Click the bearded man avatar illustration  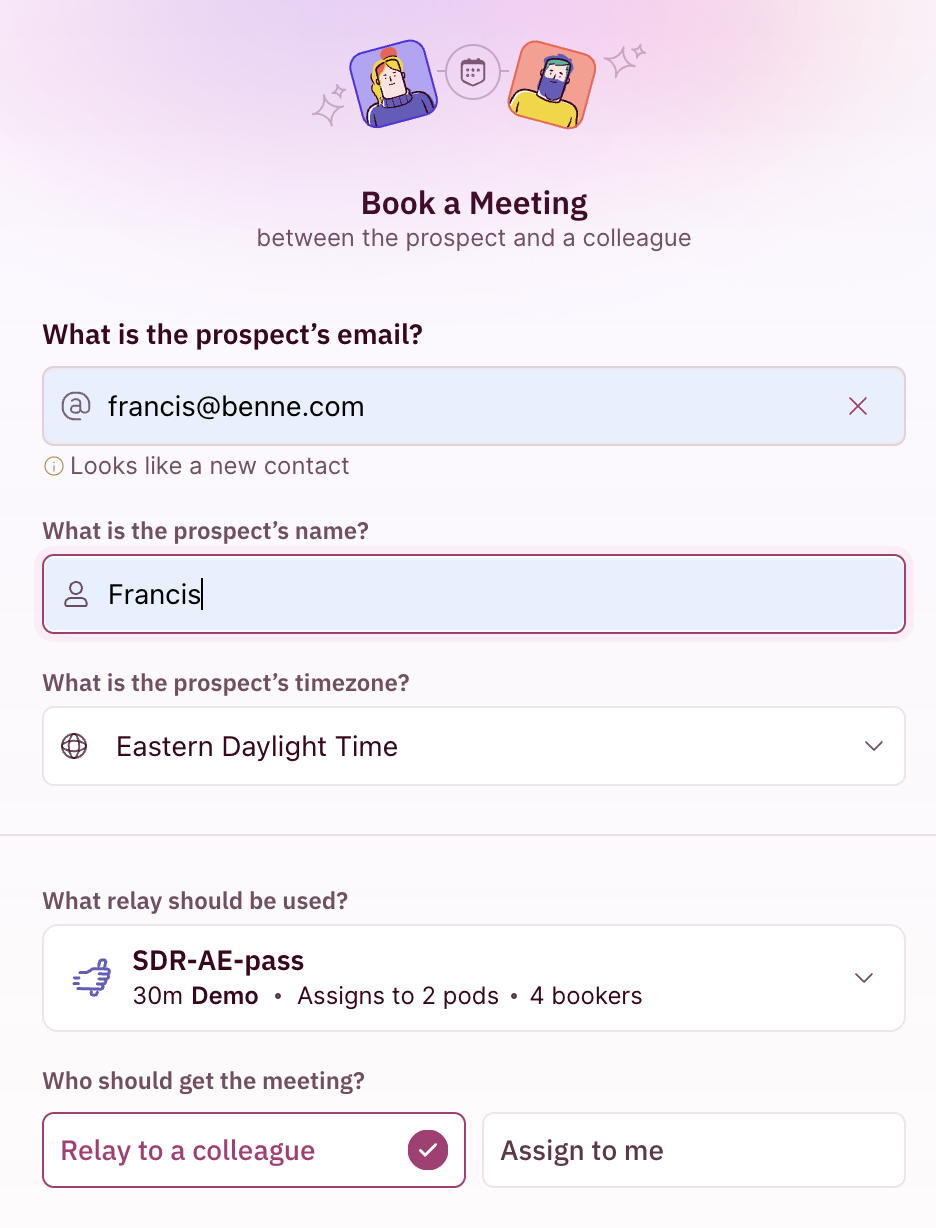[x=552, y=86]
